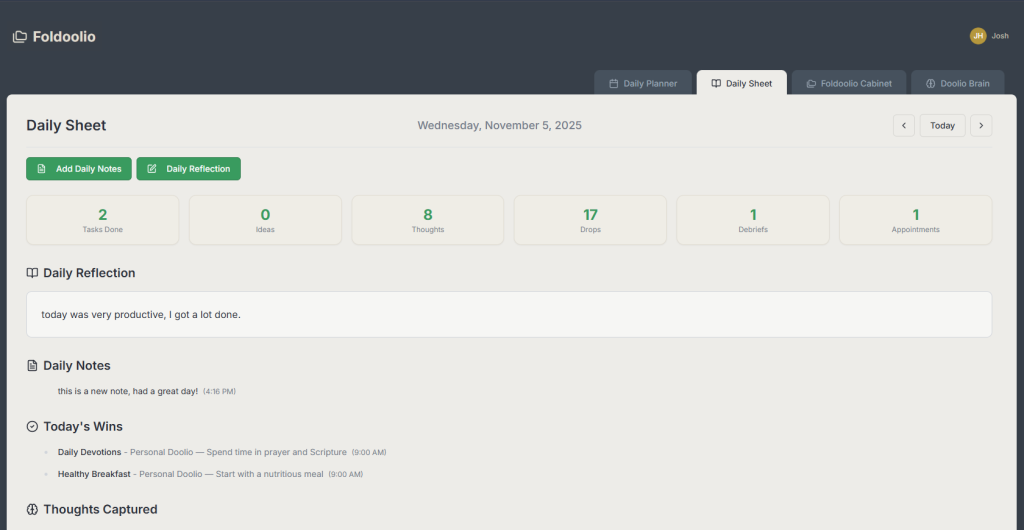1024x530 pixels.
Task: Jump to Today's date
Action: tap(942, 126)
